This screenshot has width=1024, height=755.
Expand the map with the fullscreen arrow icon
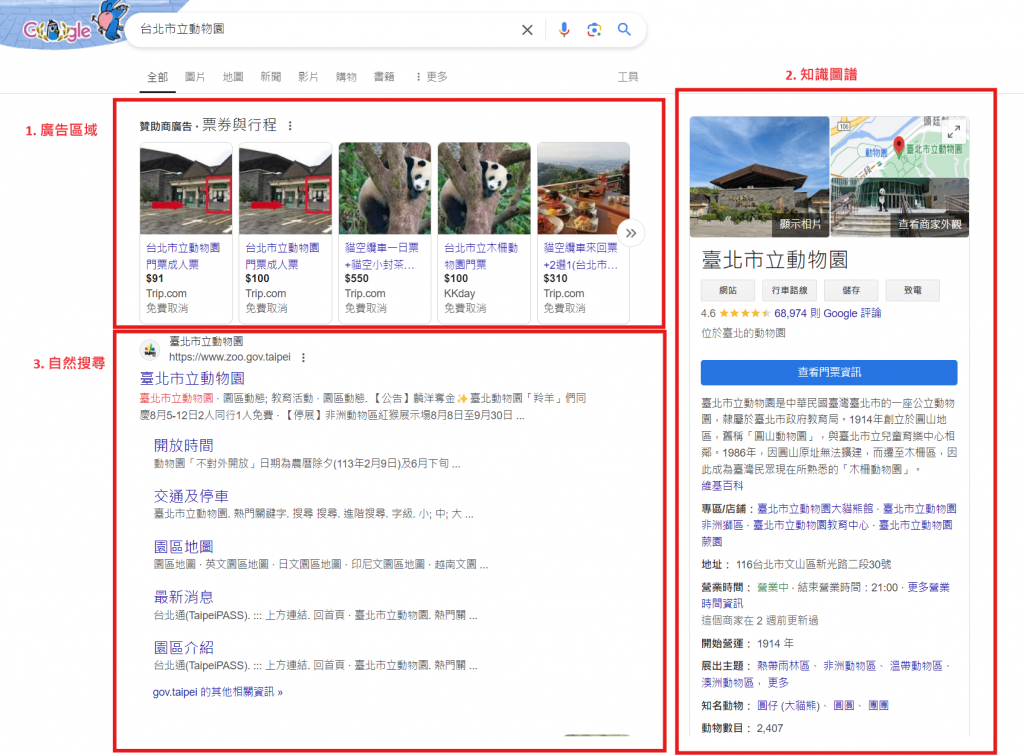click(954, 131)
